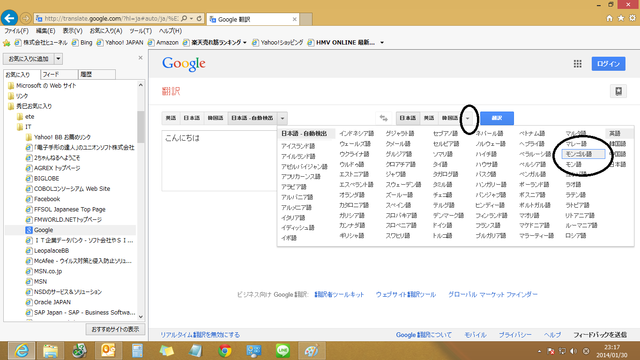Open the address bar search dropdown arrow

(x=191, y=18)
